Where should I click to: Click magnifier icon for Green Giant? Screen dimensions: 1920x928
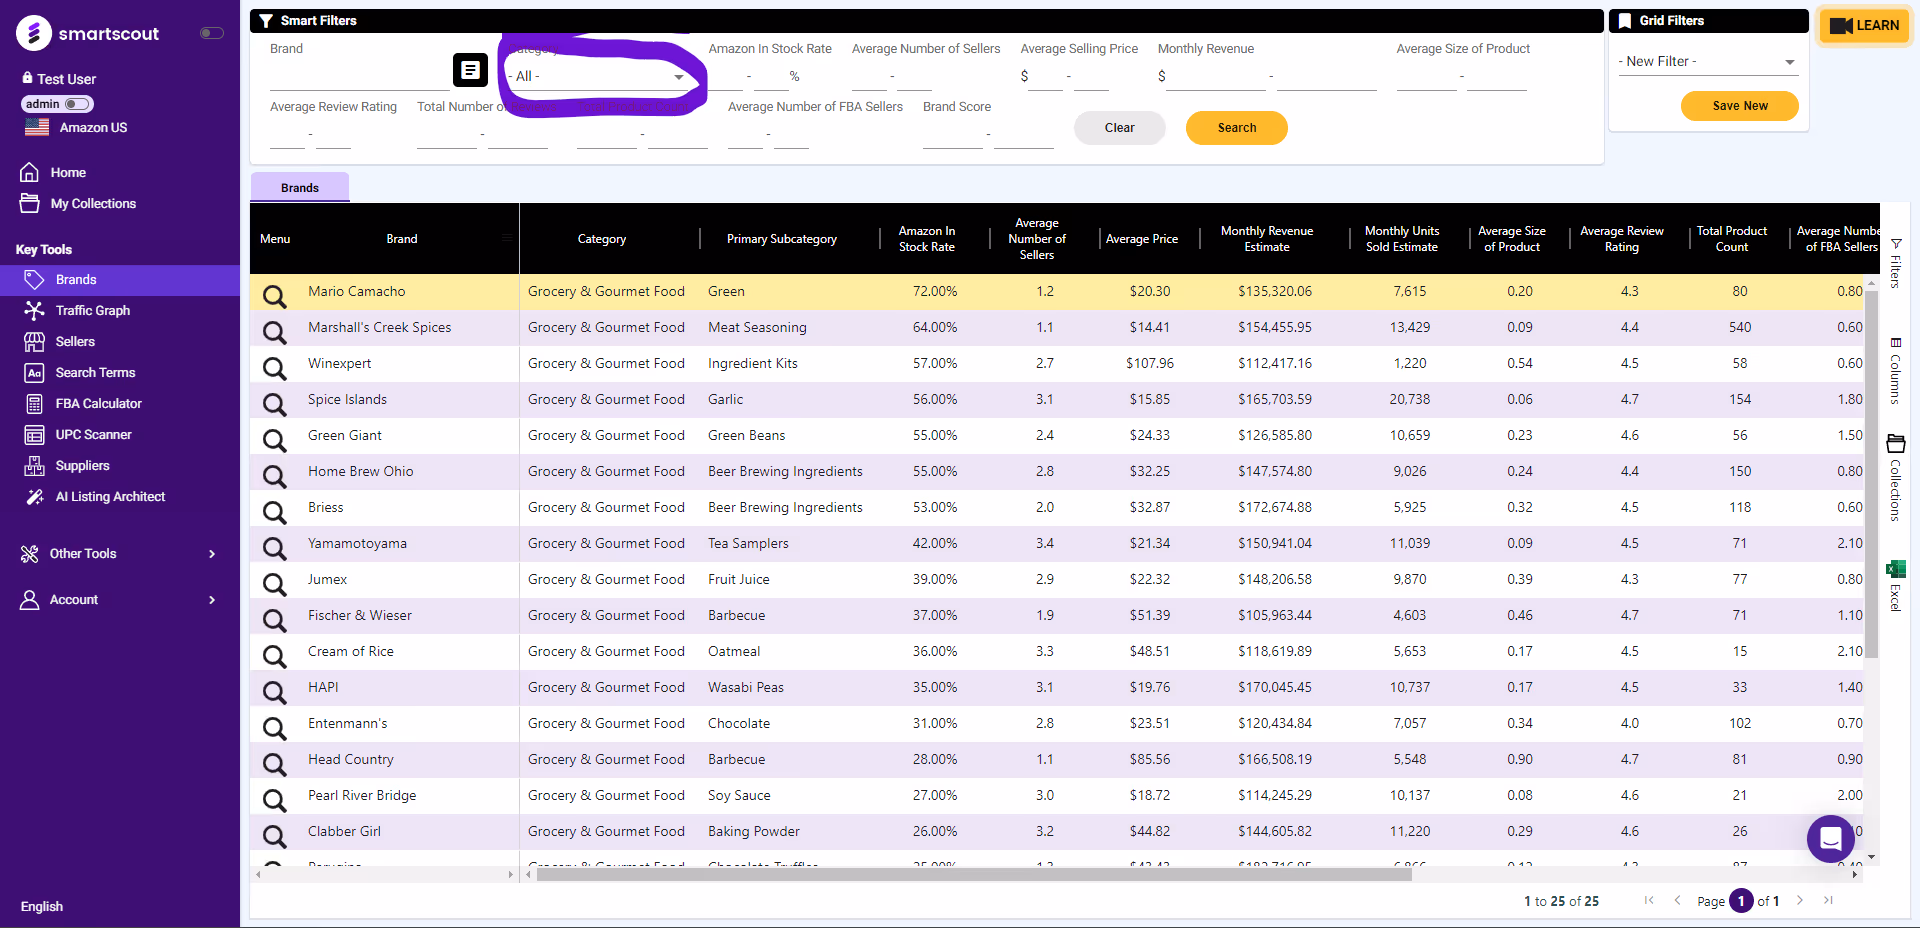click(274, 439)
